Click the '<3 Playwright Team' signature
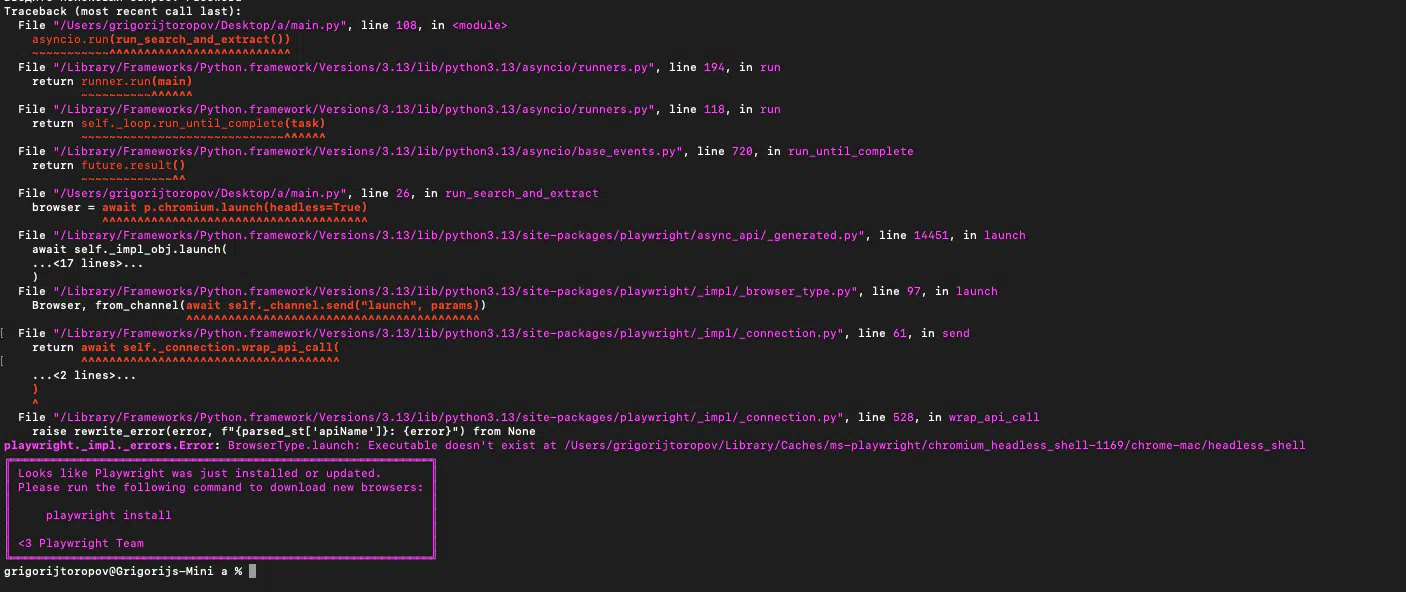 (x=81, y=543)
